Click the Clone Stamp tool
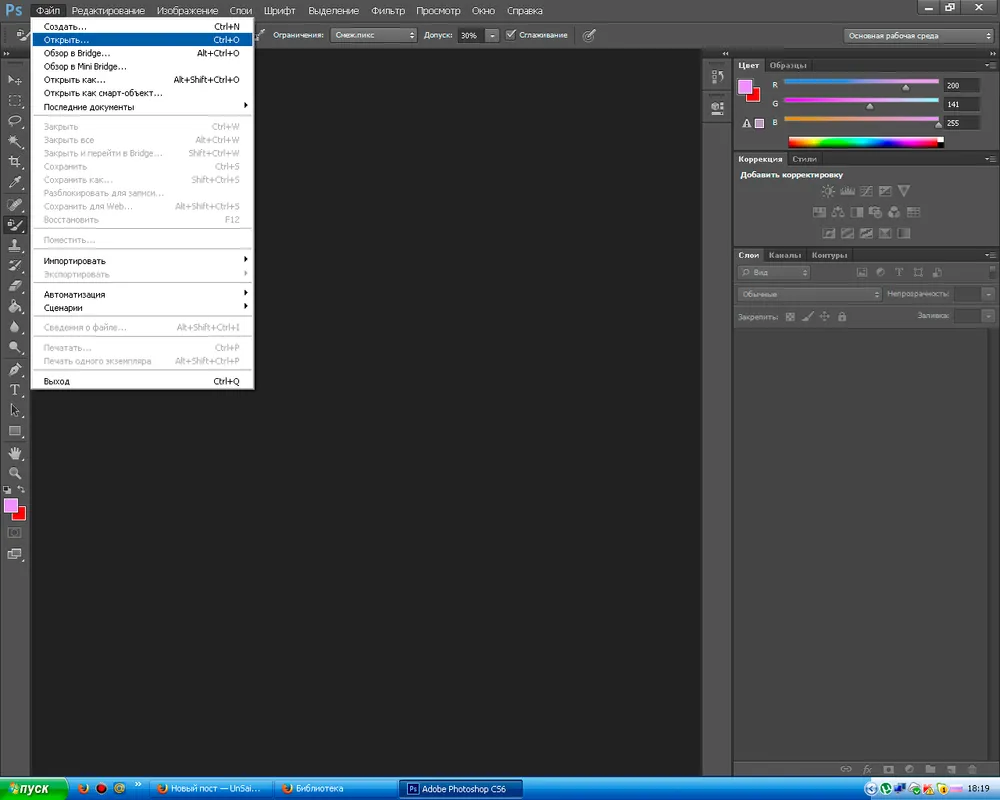Viewport: 1000px width, 800px height. click(x=15, y=245)
